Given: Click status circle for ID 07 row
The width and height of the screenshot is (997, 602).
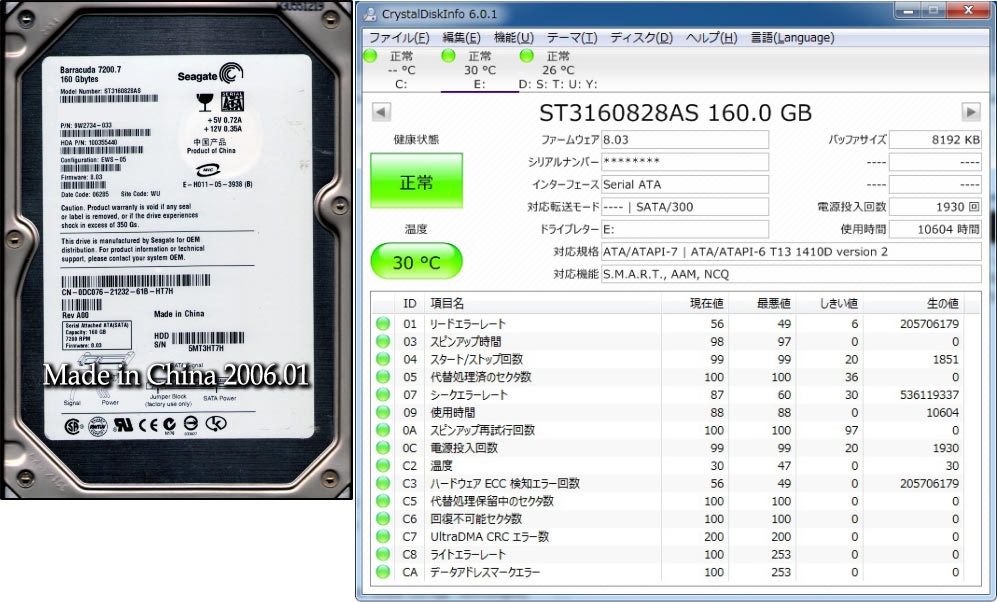Looking at the screenshot, I should (383, 394).
